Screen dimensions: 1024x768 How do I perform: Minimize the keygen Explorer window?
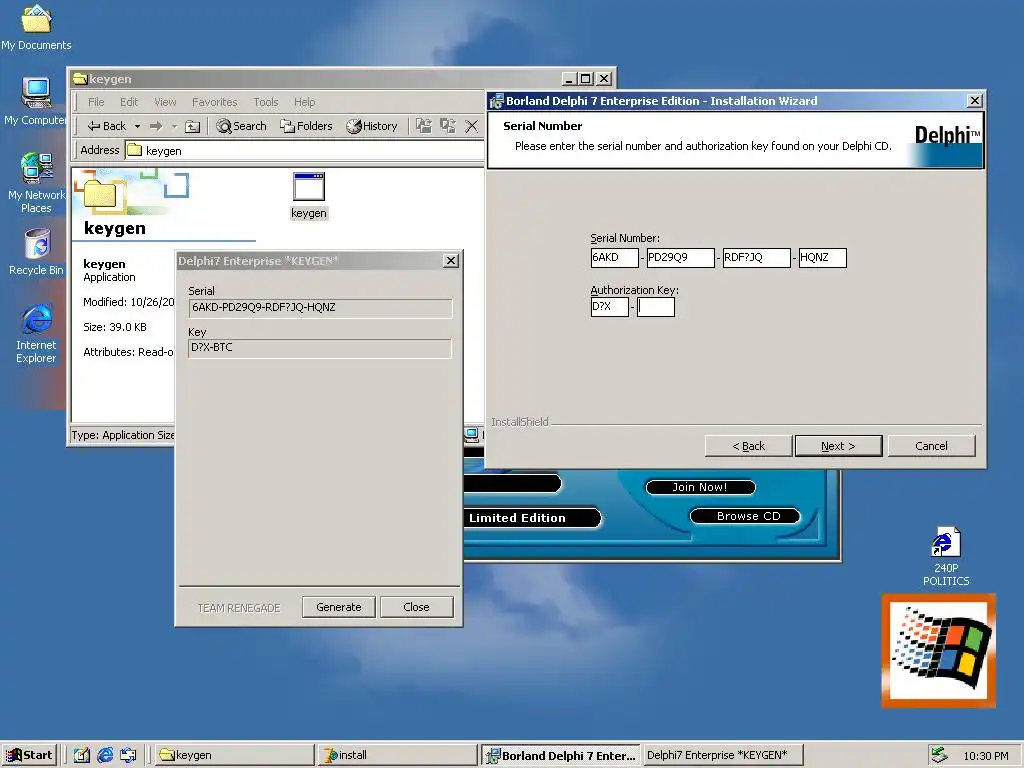[x=569, y=79]
